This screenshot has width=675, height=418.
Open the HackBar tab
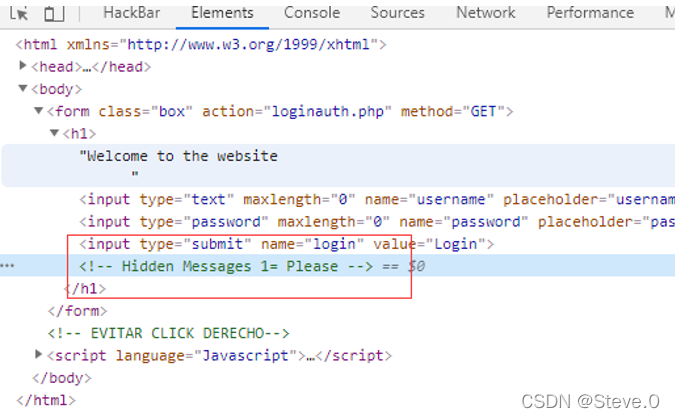point(132,12)
